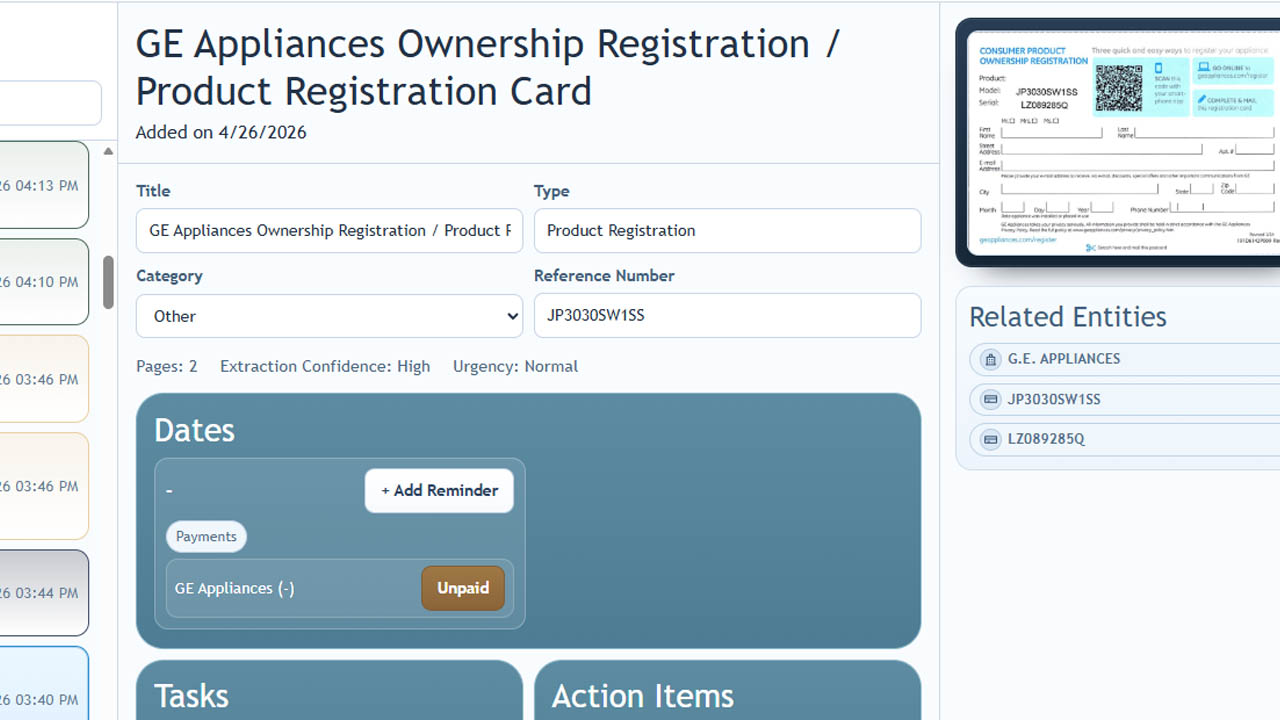1280x720 pixels.
Task: Open the Category dropdown showing Other
Action: tap(329, 316)
